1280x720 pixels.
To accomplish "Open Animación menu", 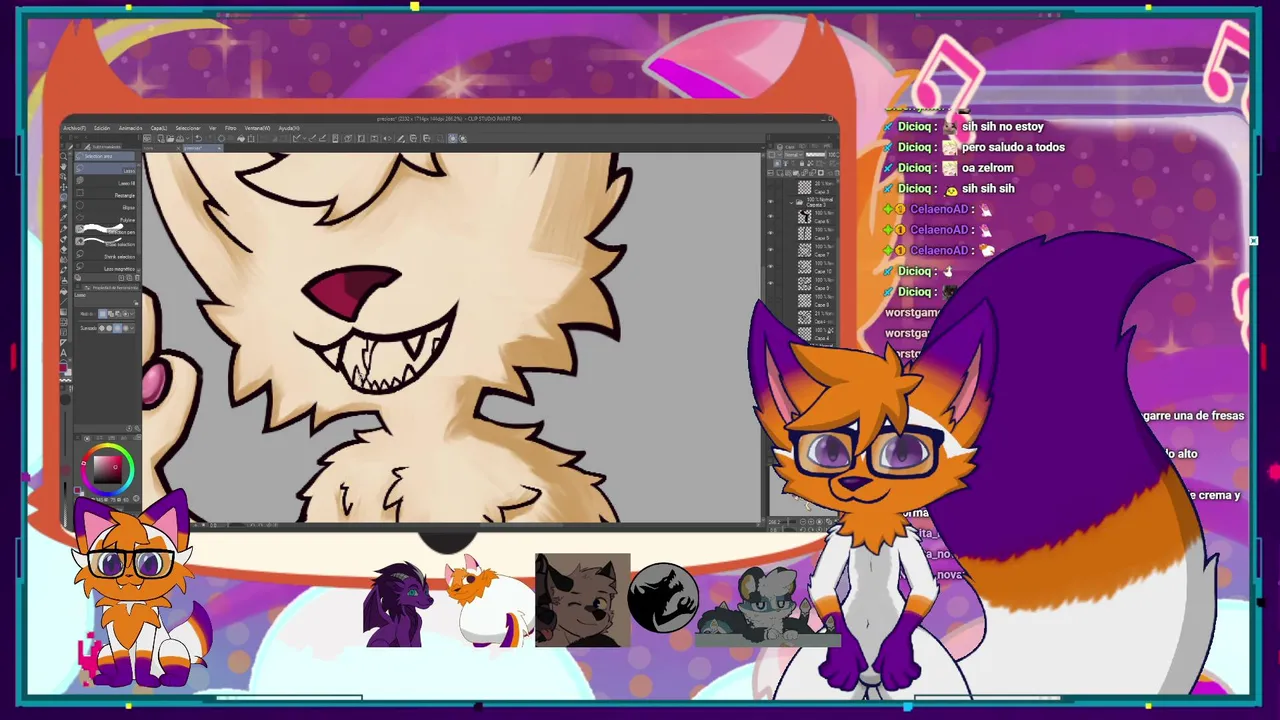I will [x=131, y=128].
